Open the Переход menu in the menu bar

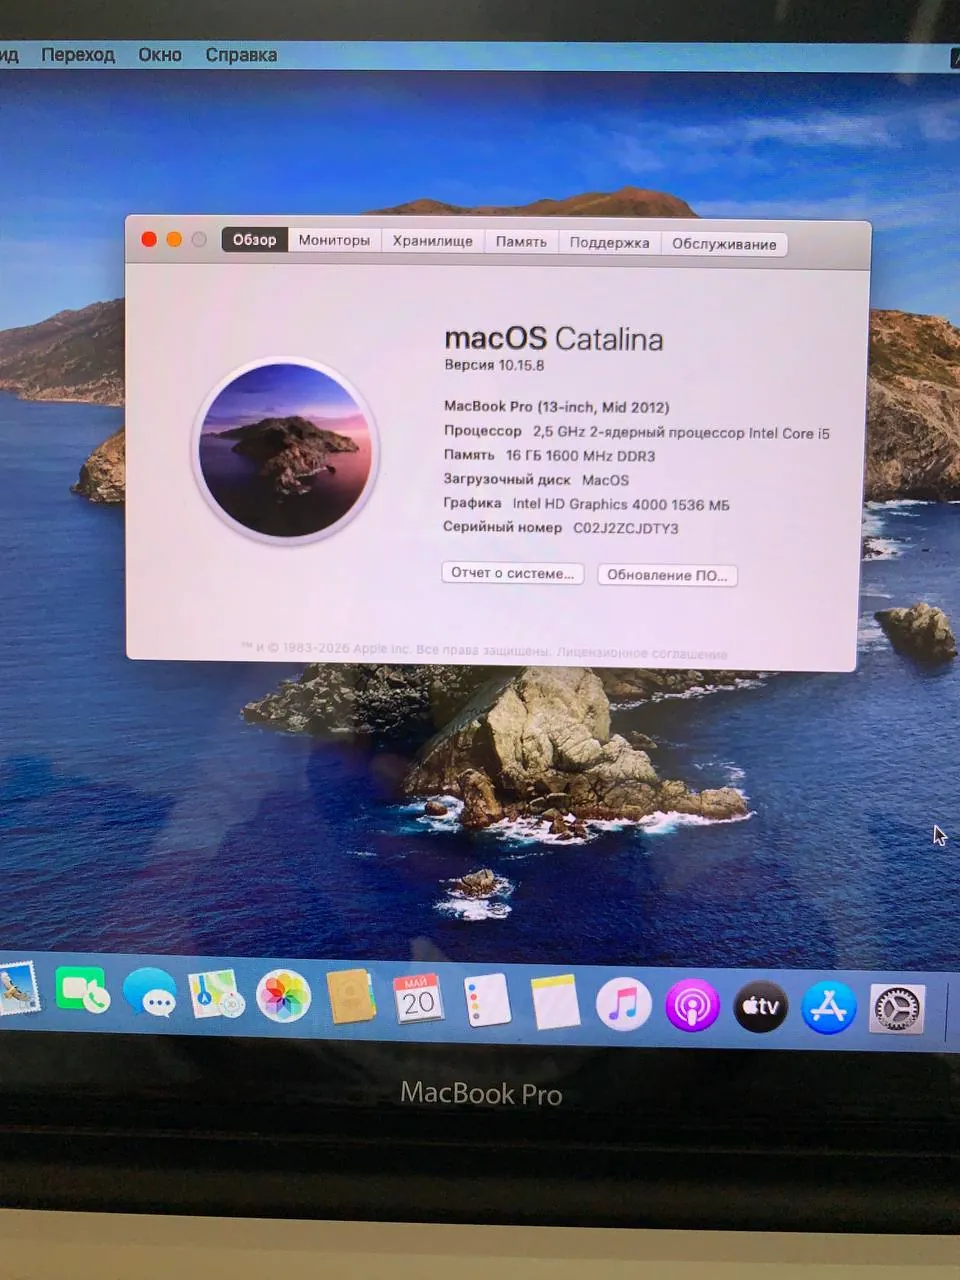78,55
